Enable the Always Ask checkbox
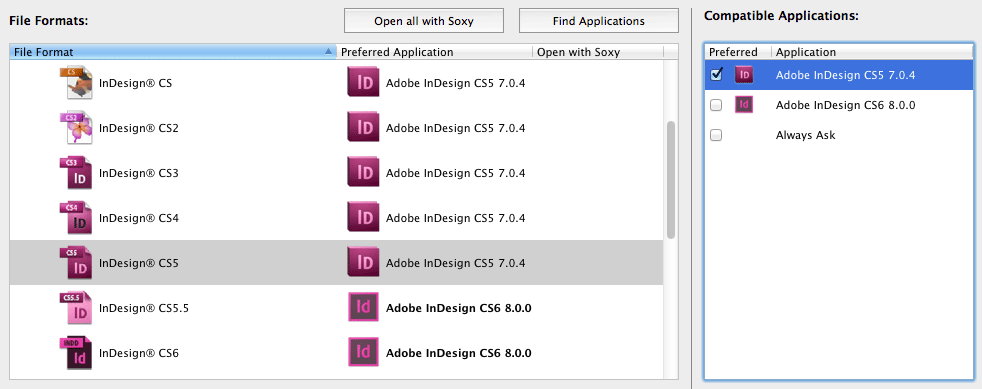This screenshot has width=982, height=389. click(716, 135)
